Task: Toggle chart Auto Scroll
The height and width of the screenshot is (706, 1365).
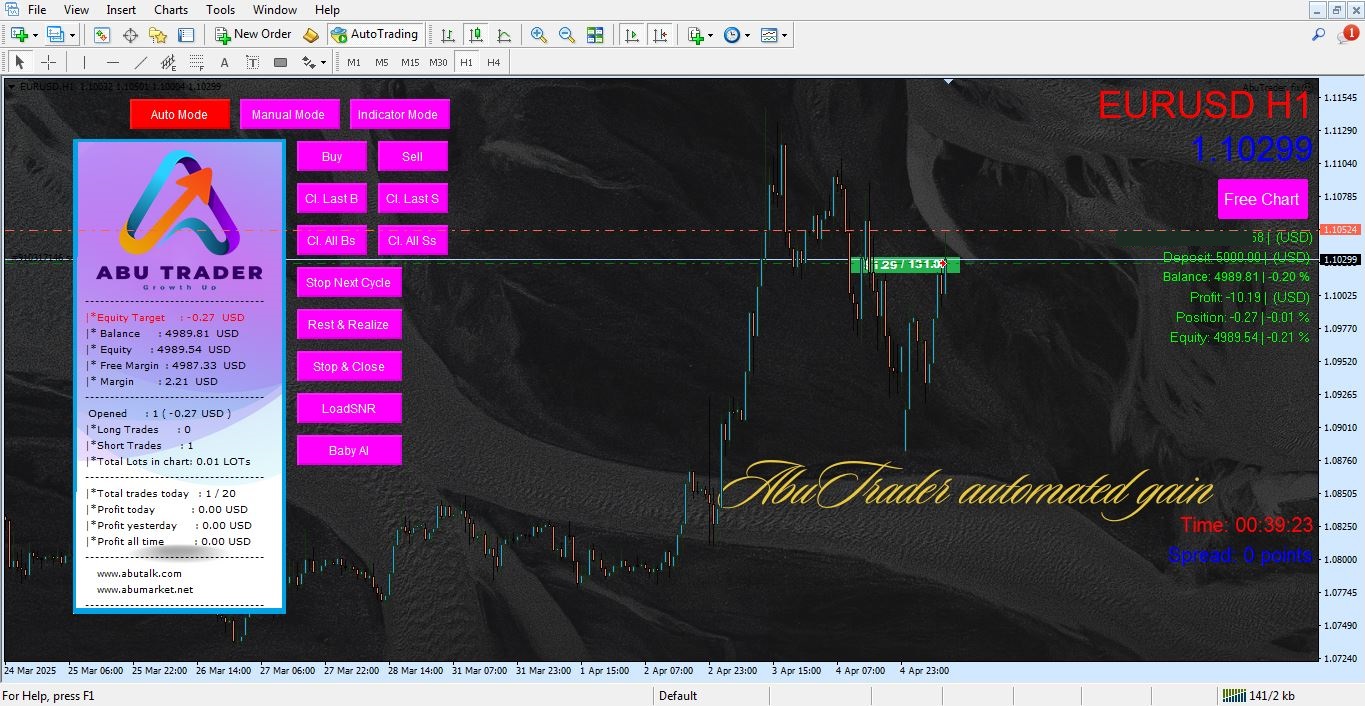Action: point(631,34)
